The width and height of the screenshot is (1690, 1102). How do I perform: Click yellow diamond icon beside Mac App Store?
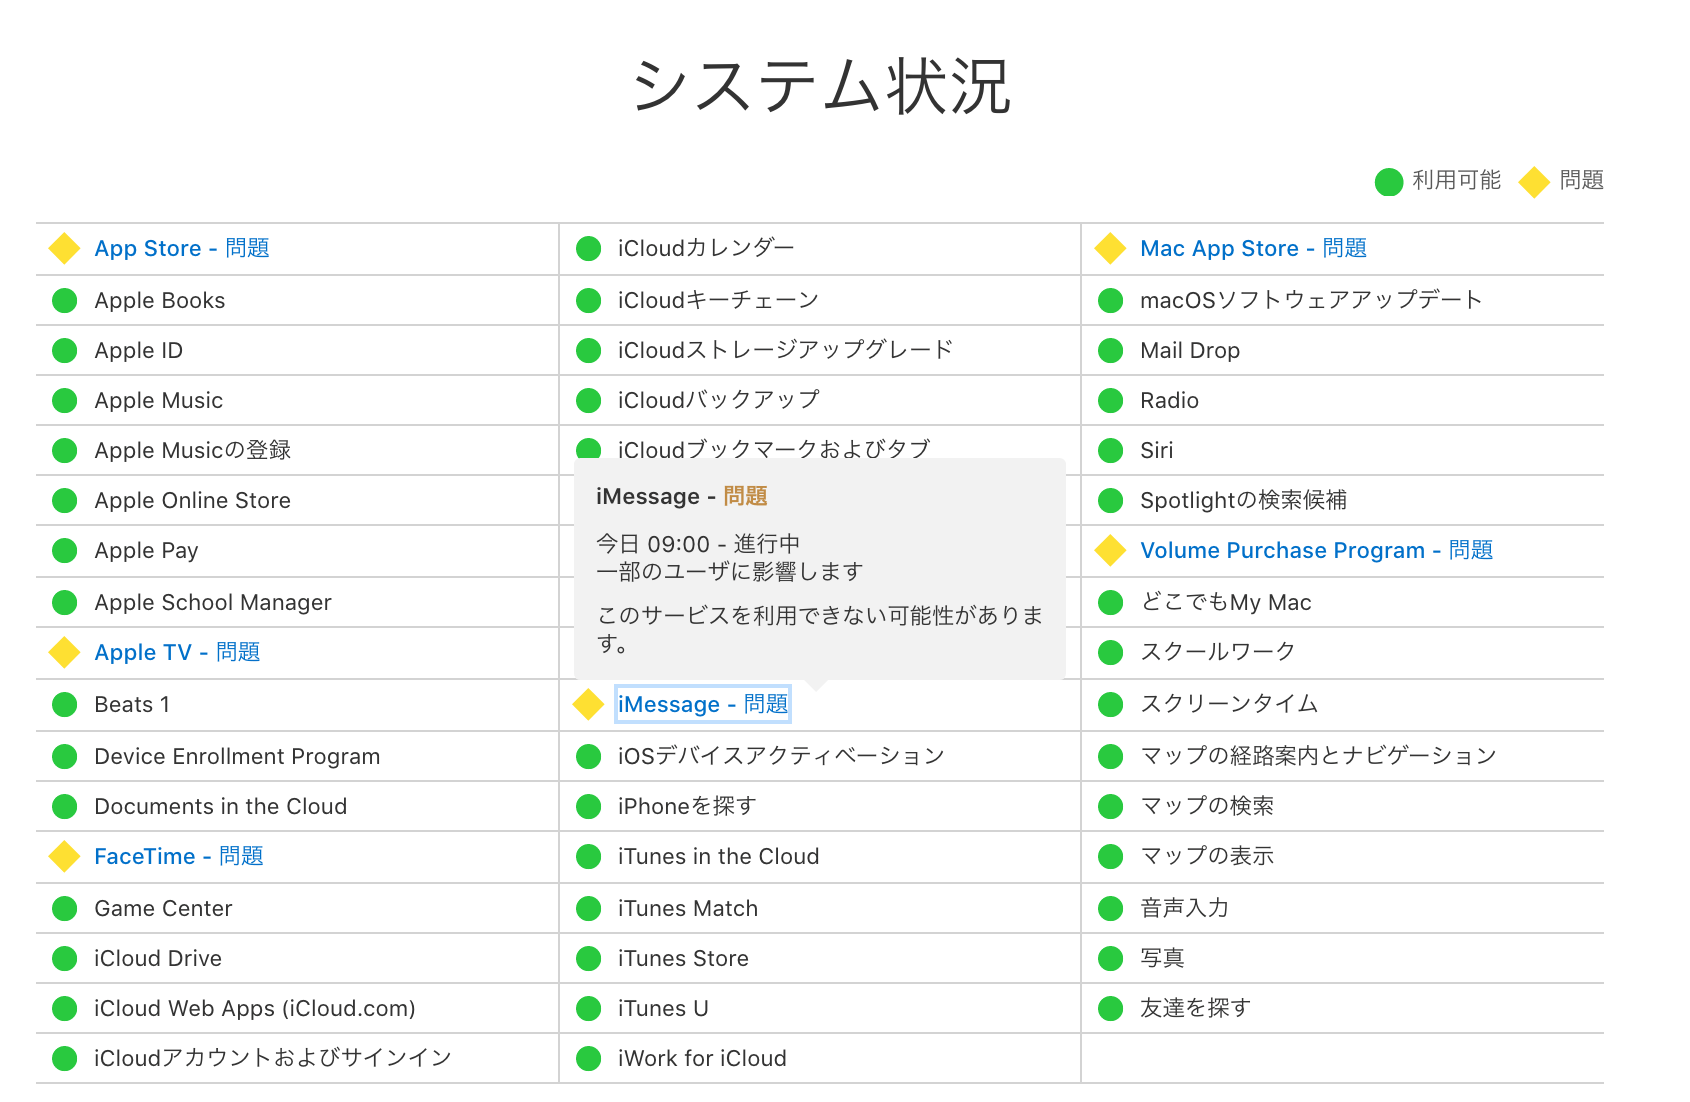coord(1111,248)
